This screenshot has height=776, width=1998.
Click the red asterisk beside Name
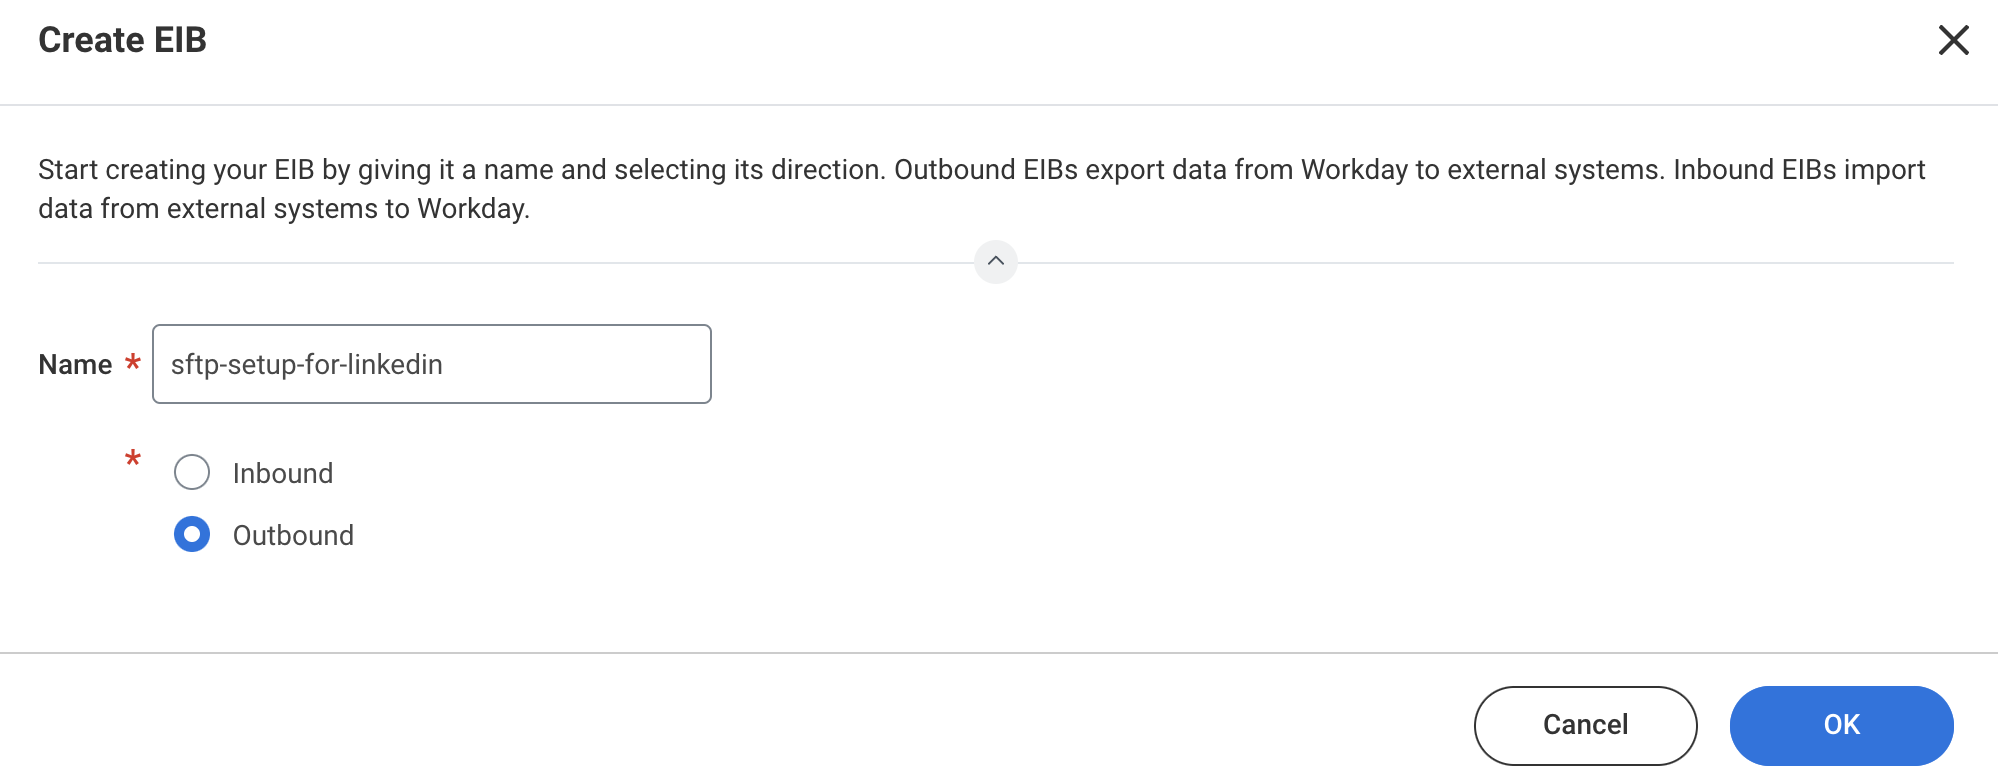[x=132, y=362]
